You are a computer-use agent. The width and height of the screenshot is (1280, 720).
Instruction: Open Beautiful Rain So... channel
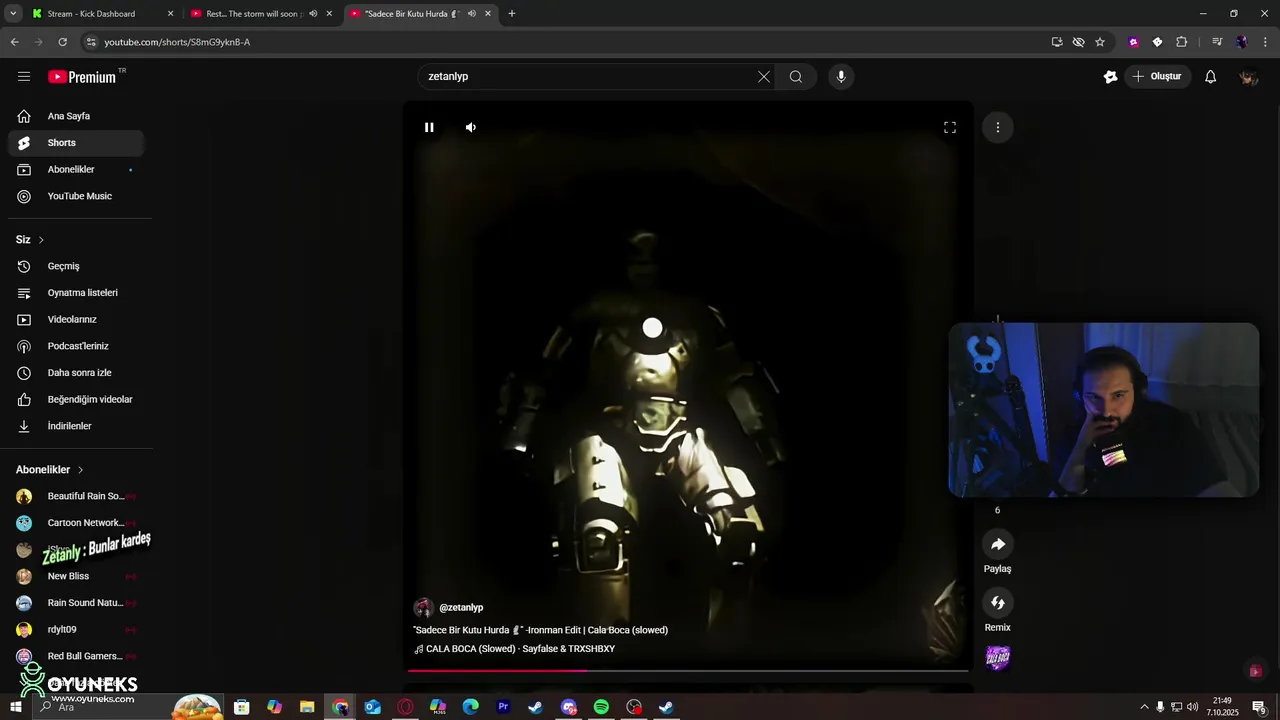[76, 496]
